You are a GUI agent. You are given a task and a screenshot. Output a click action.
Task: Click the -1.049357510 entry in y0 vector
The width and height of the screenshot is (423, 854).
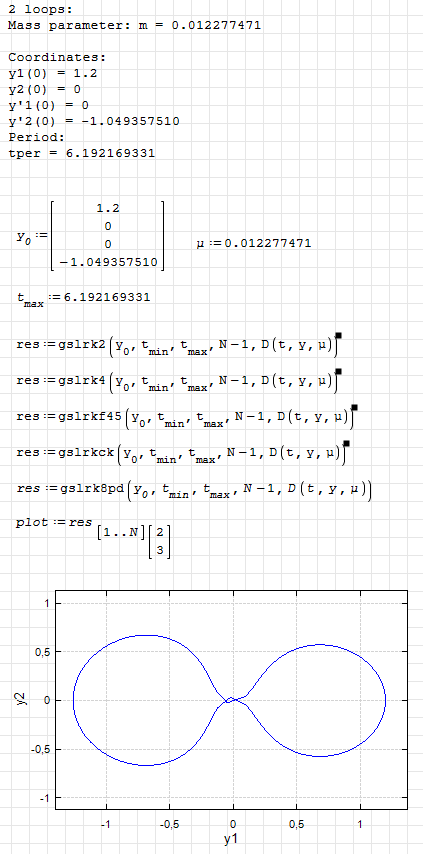pyautogui.click(x=108, y=262)
